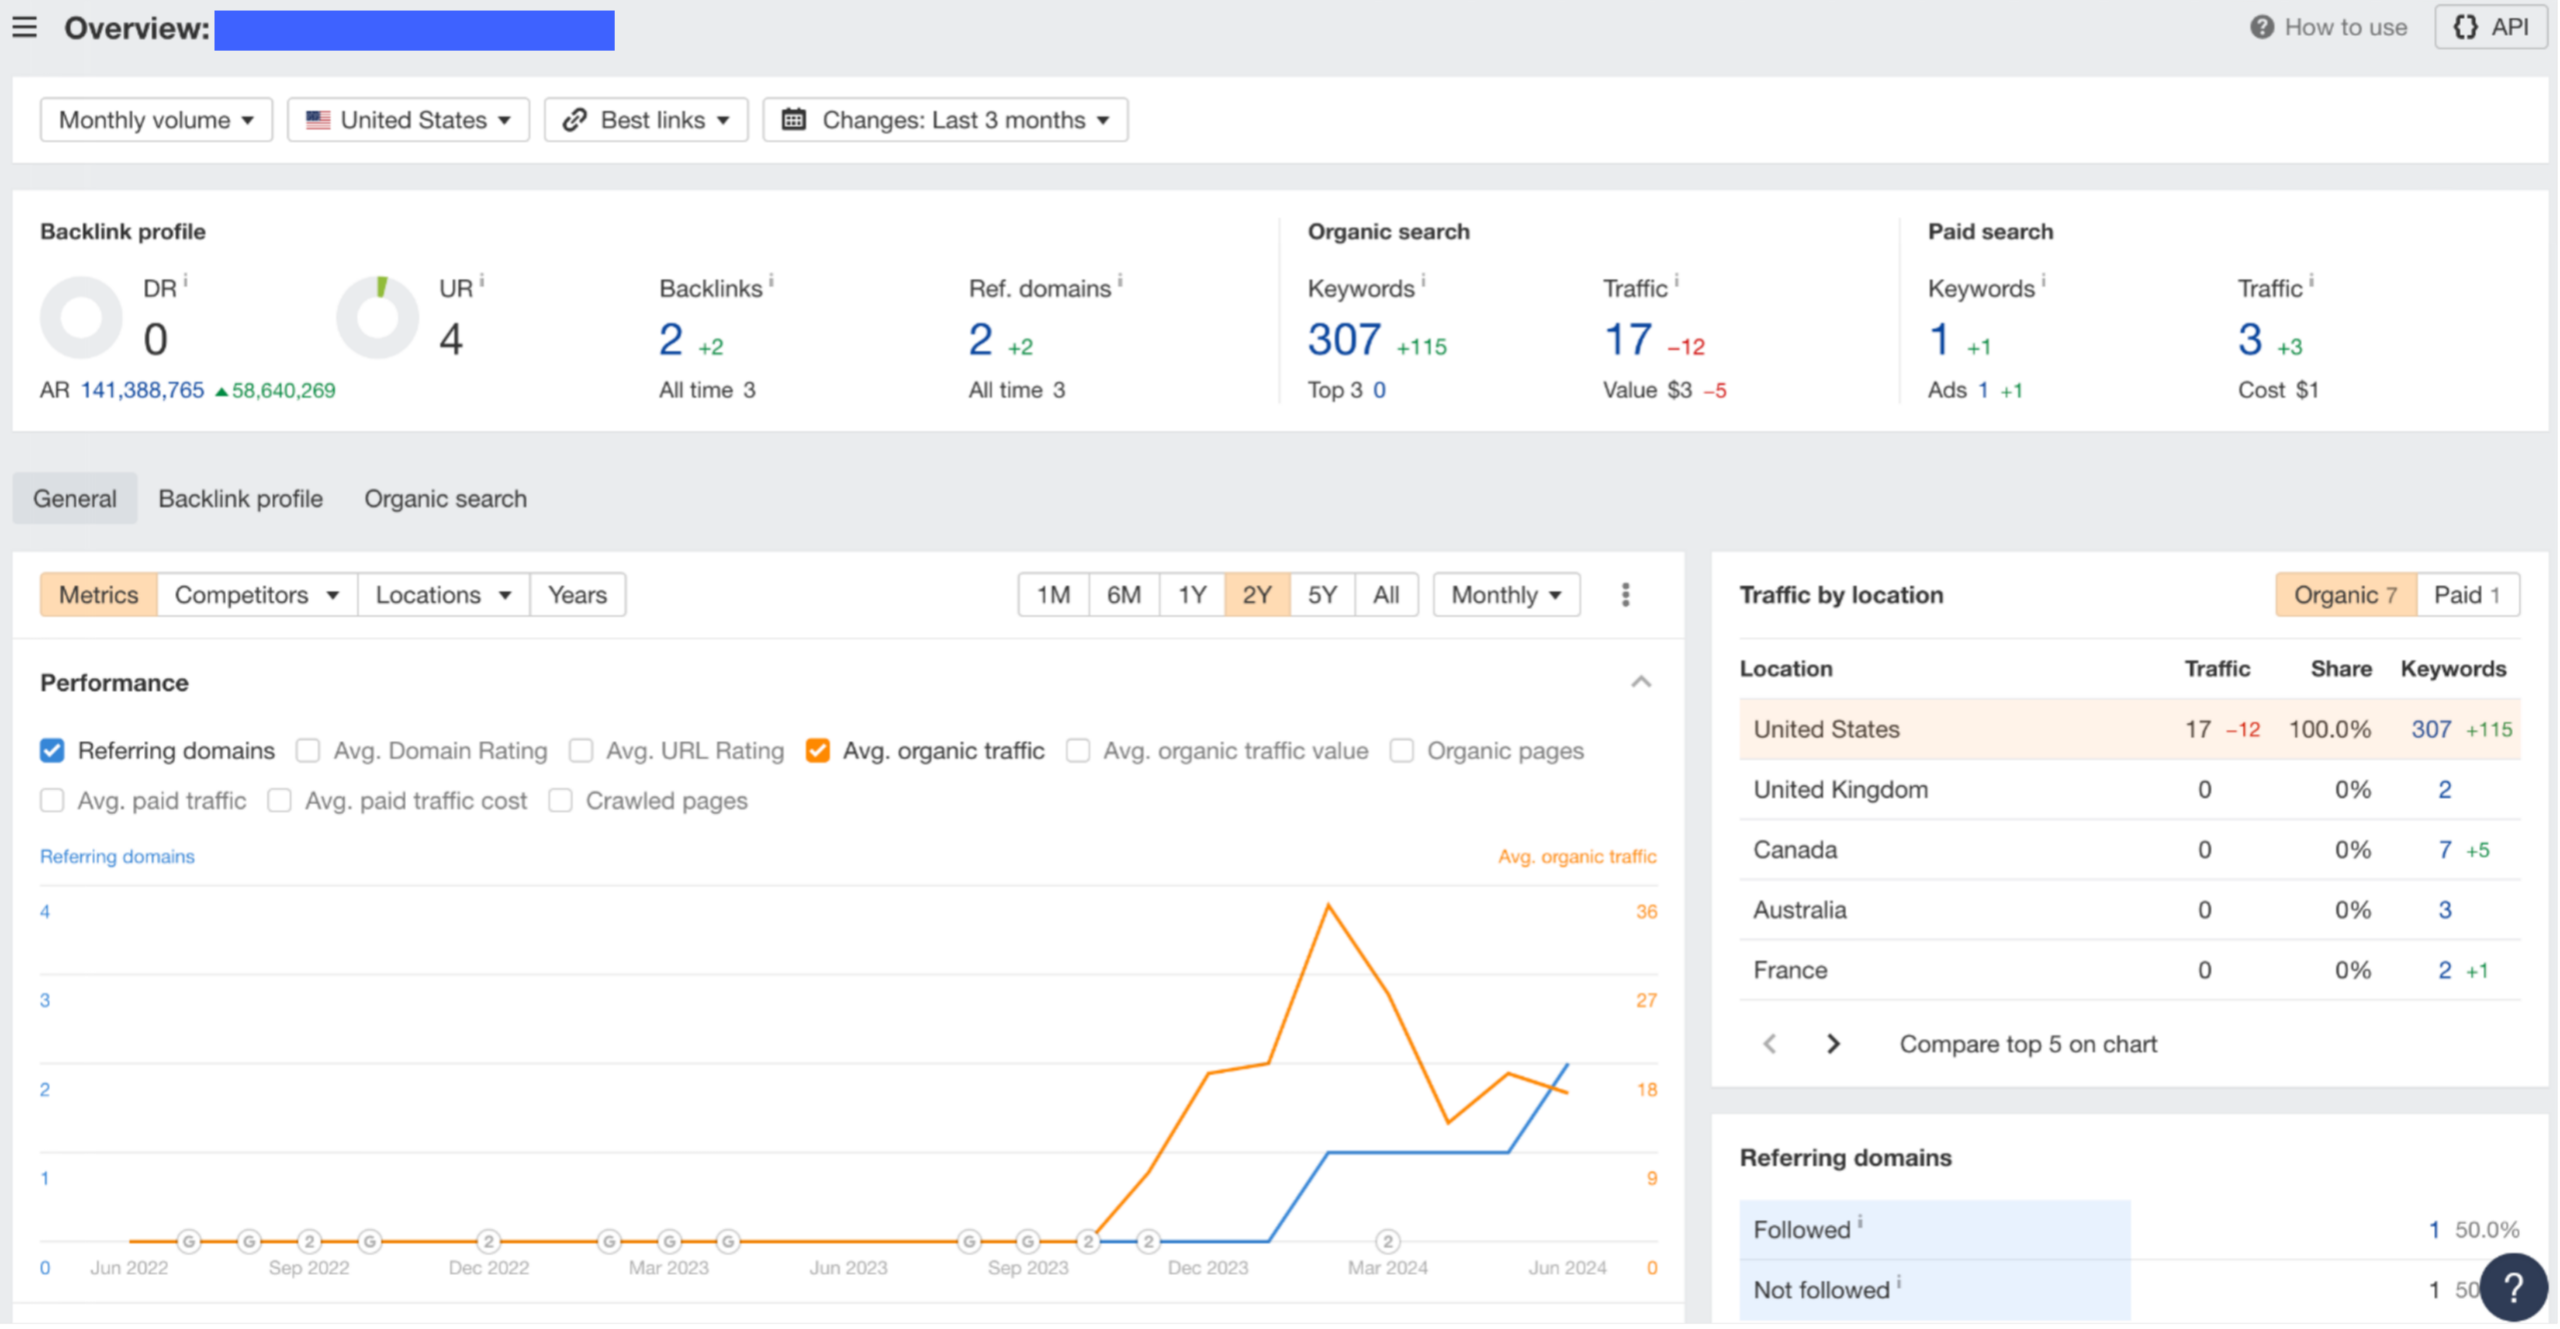
Task: Select the Paid traffic tab
Action: (x=2466, y=595)
